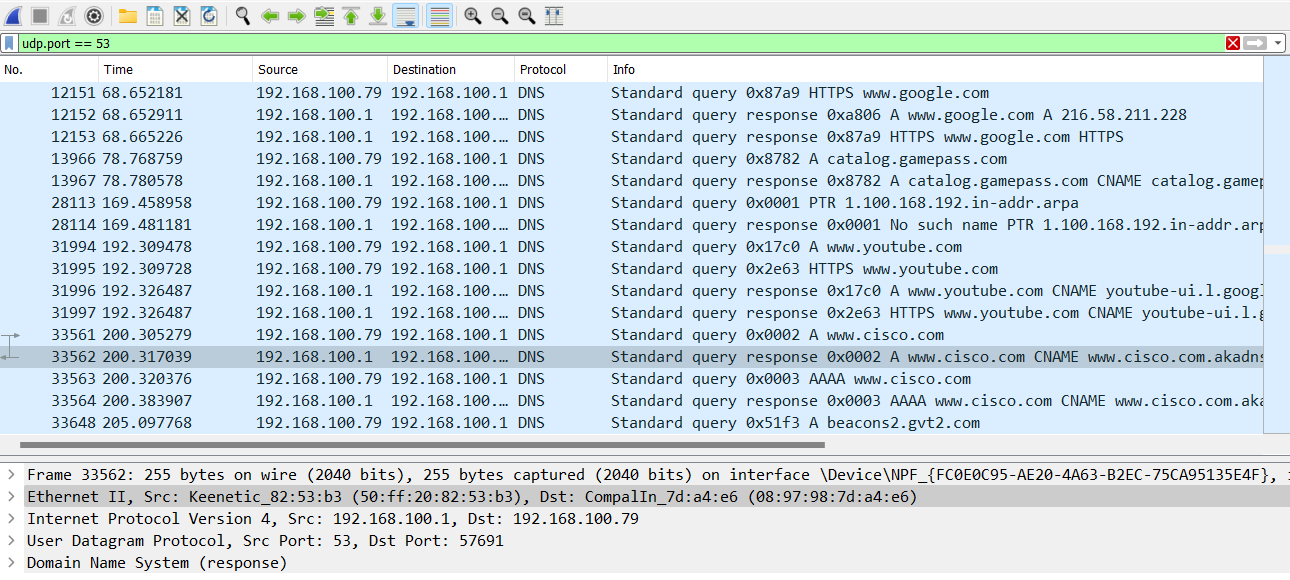Expand Internet Protocol Version 4 section
The image size is (1290, 580).
(11, 519)
